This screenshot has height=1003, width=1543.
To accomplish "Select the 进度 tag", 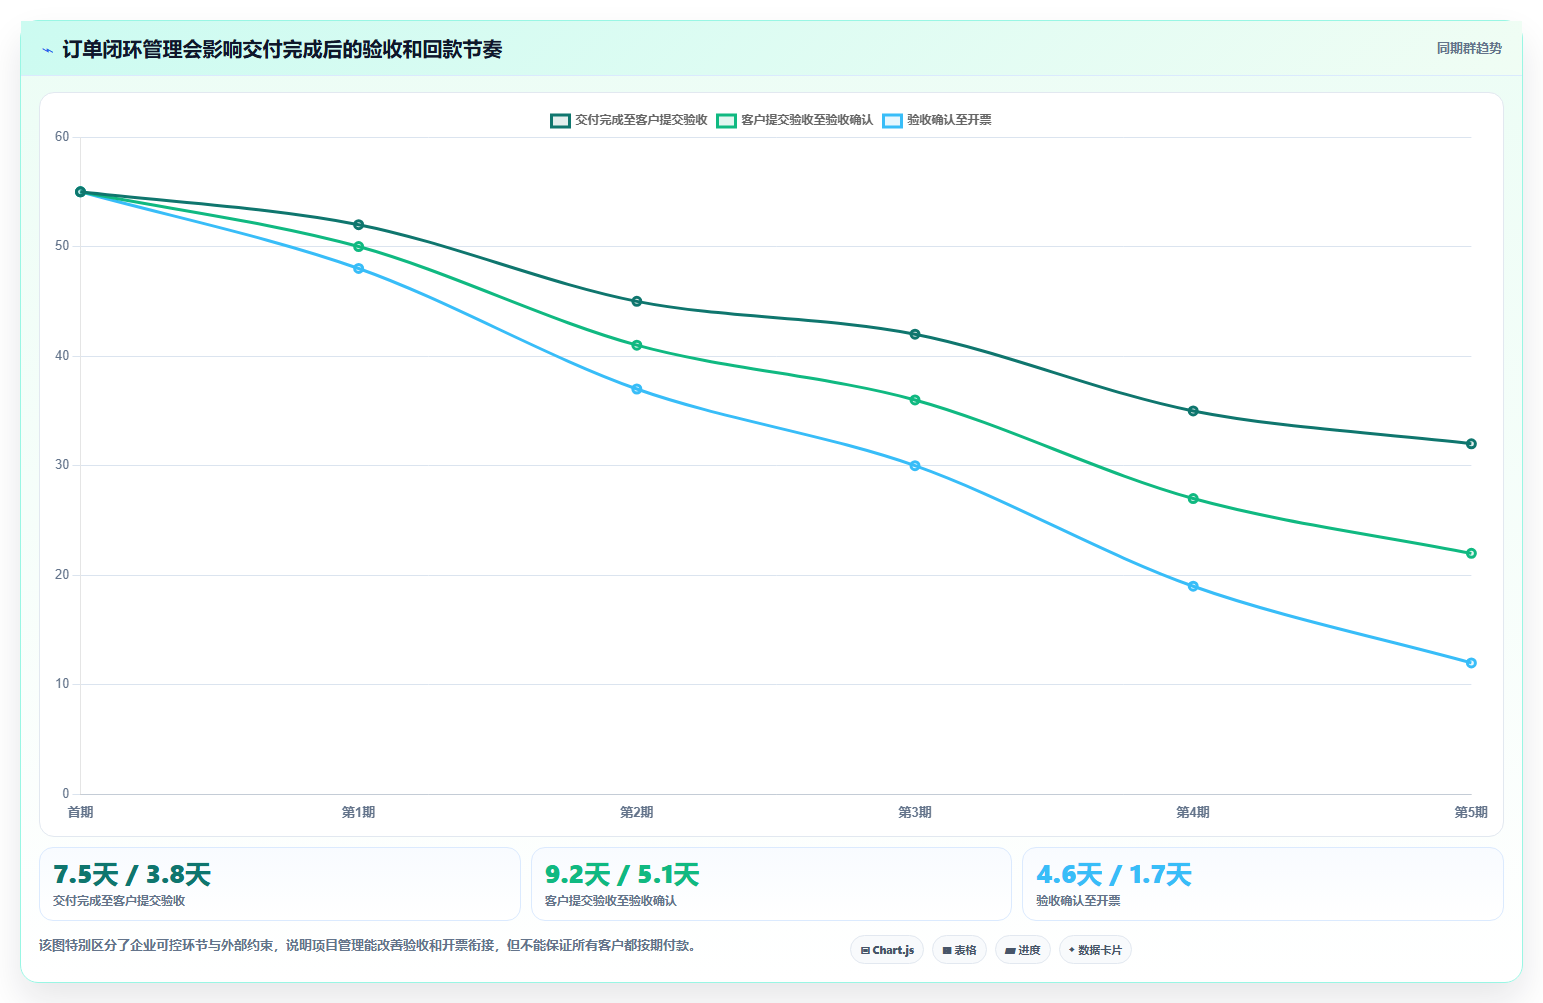I will click(1023, 950).
